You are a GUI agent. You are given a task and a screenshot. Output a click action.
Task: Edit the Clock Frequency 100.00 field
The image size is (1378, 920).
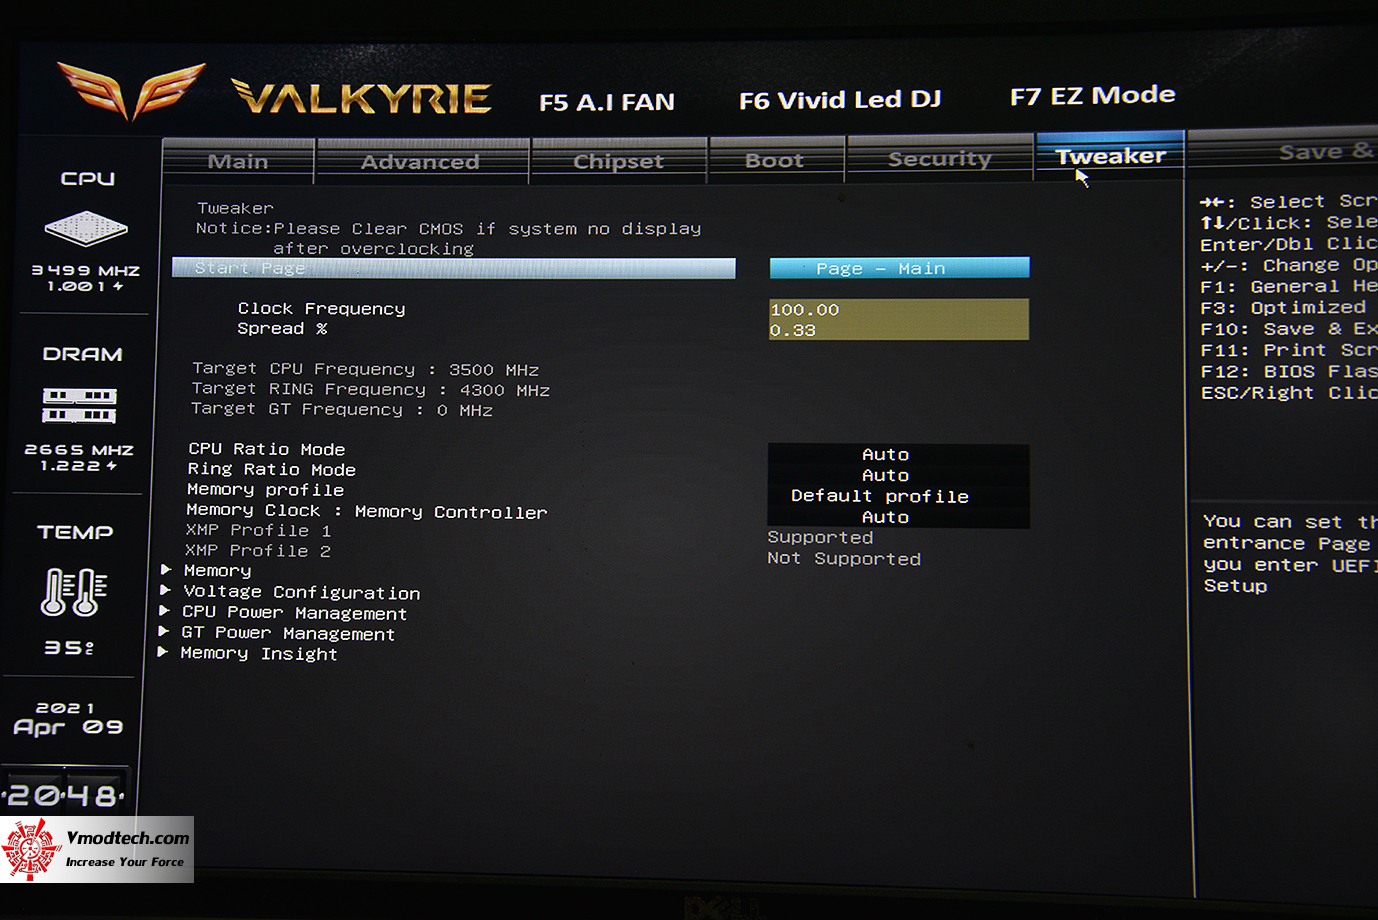point(898,310)
